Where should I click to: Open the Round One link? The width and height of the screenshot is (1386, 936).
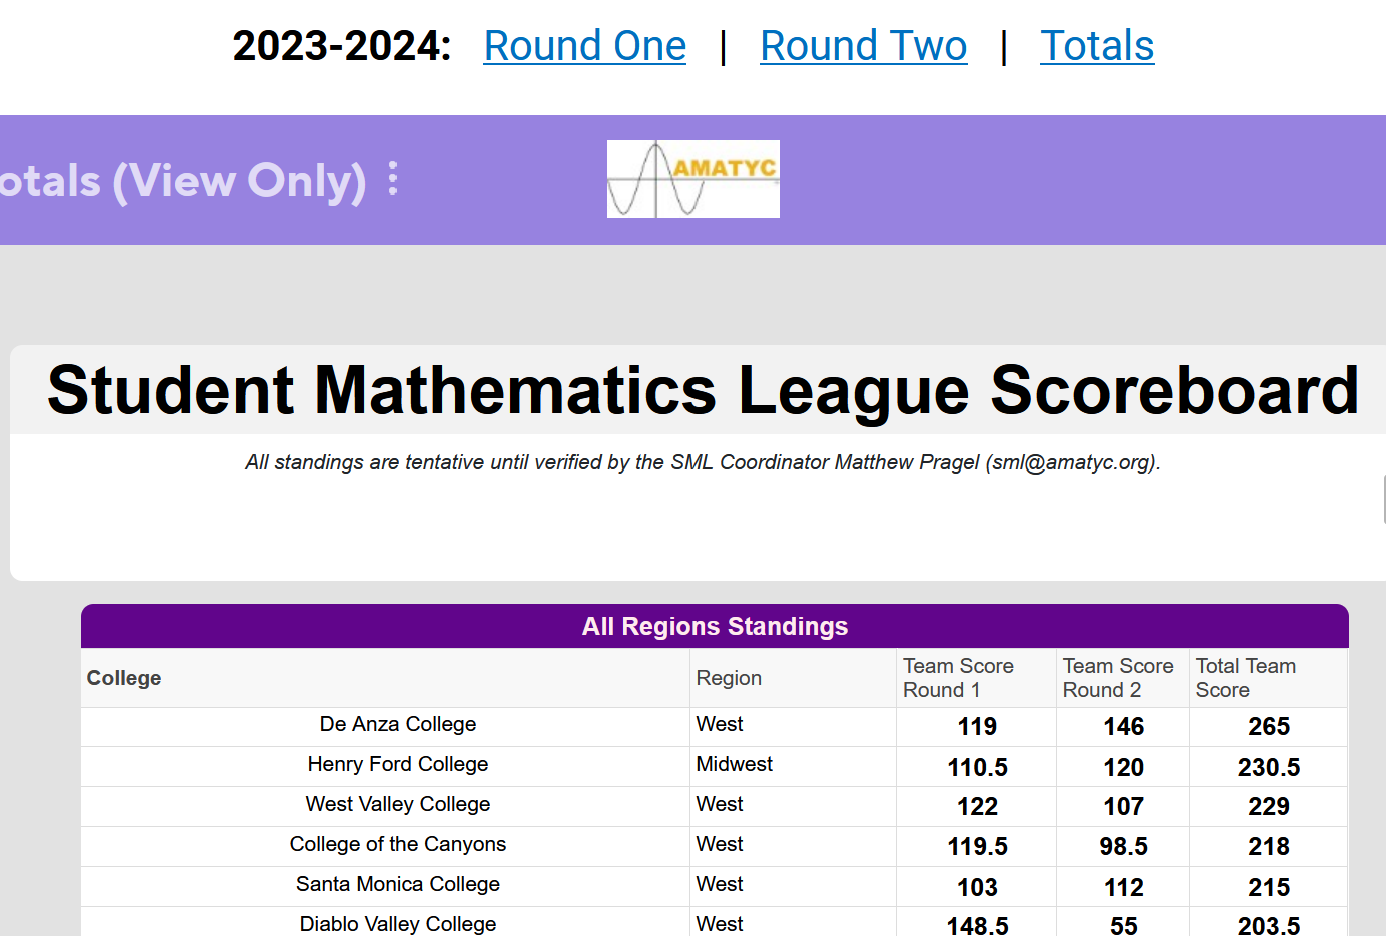point(584,46)
